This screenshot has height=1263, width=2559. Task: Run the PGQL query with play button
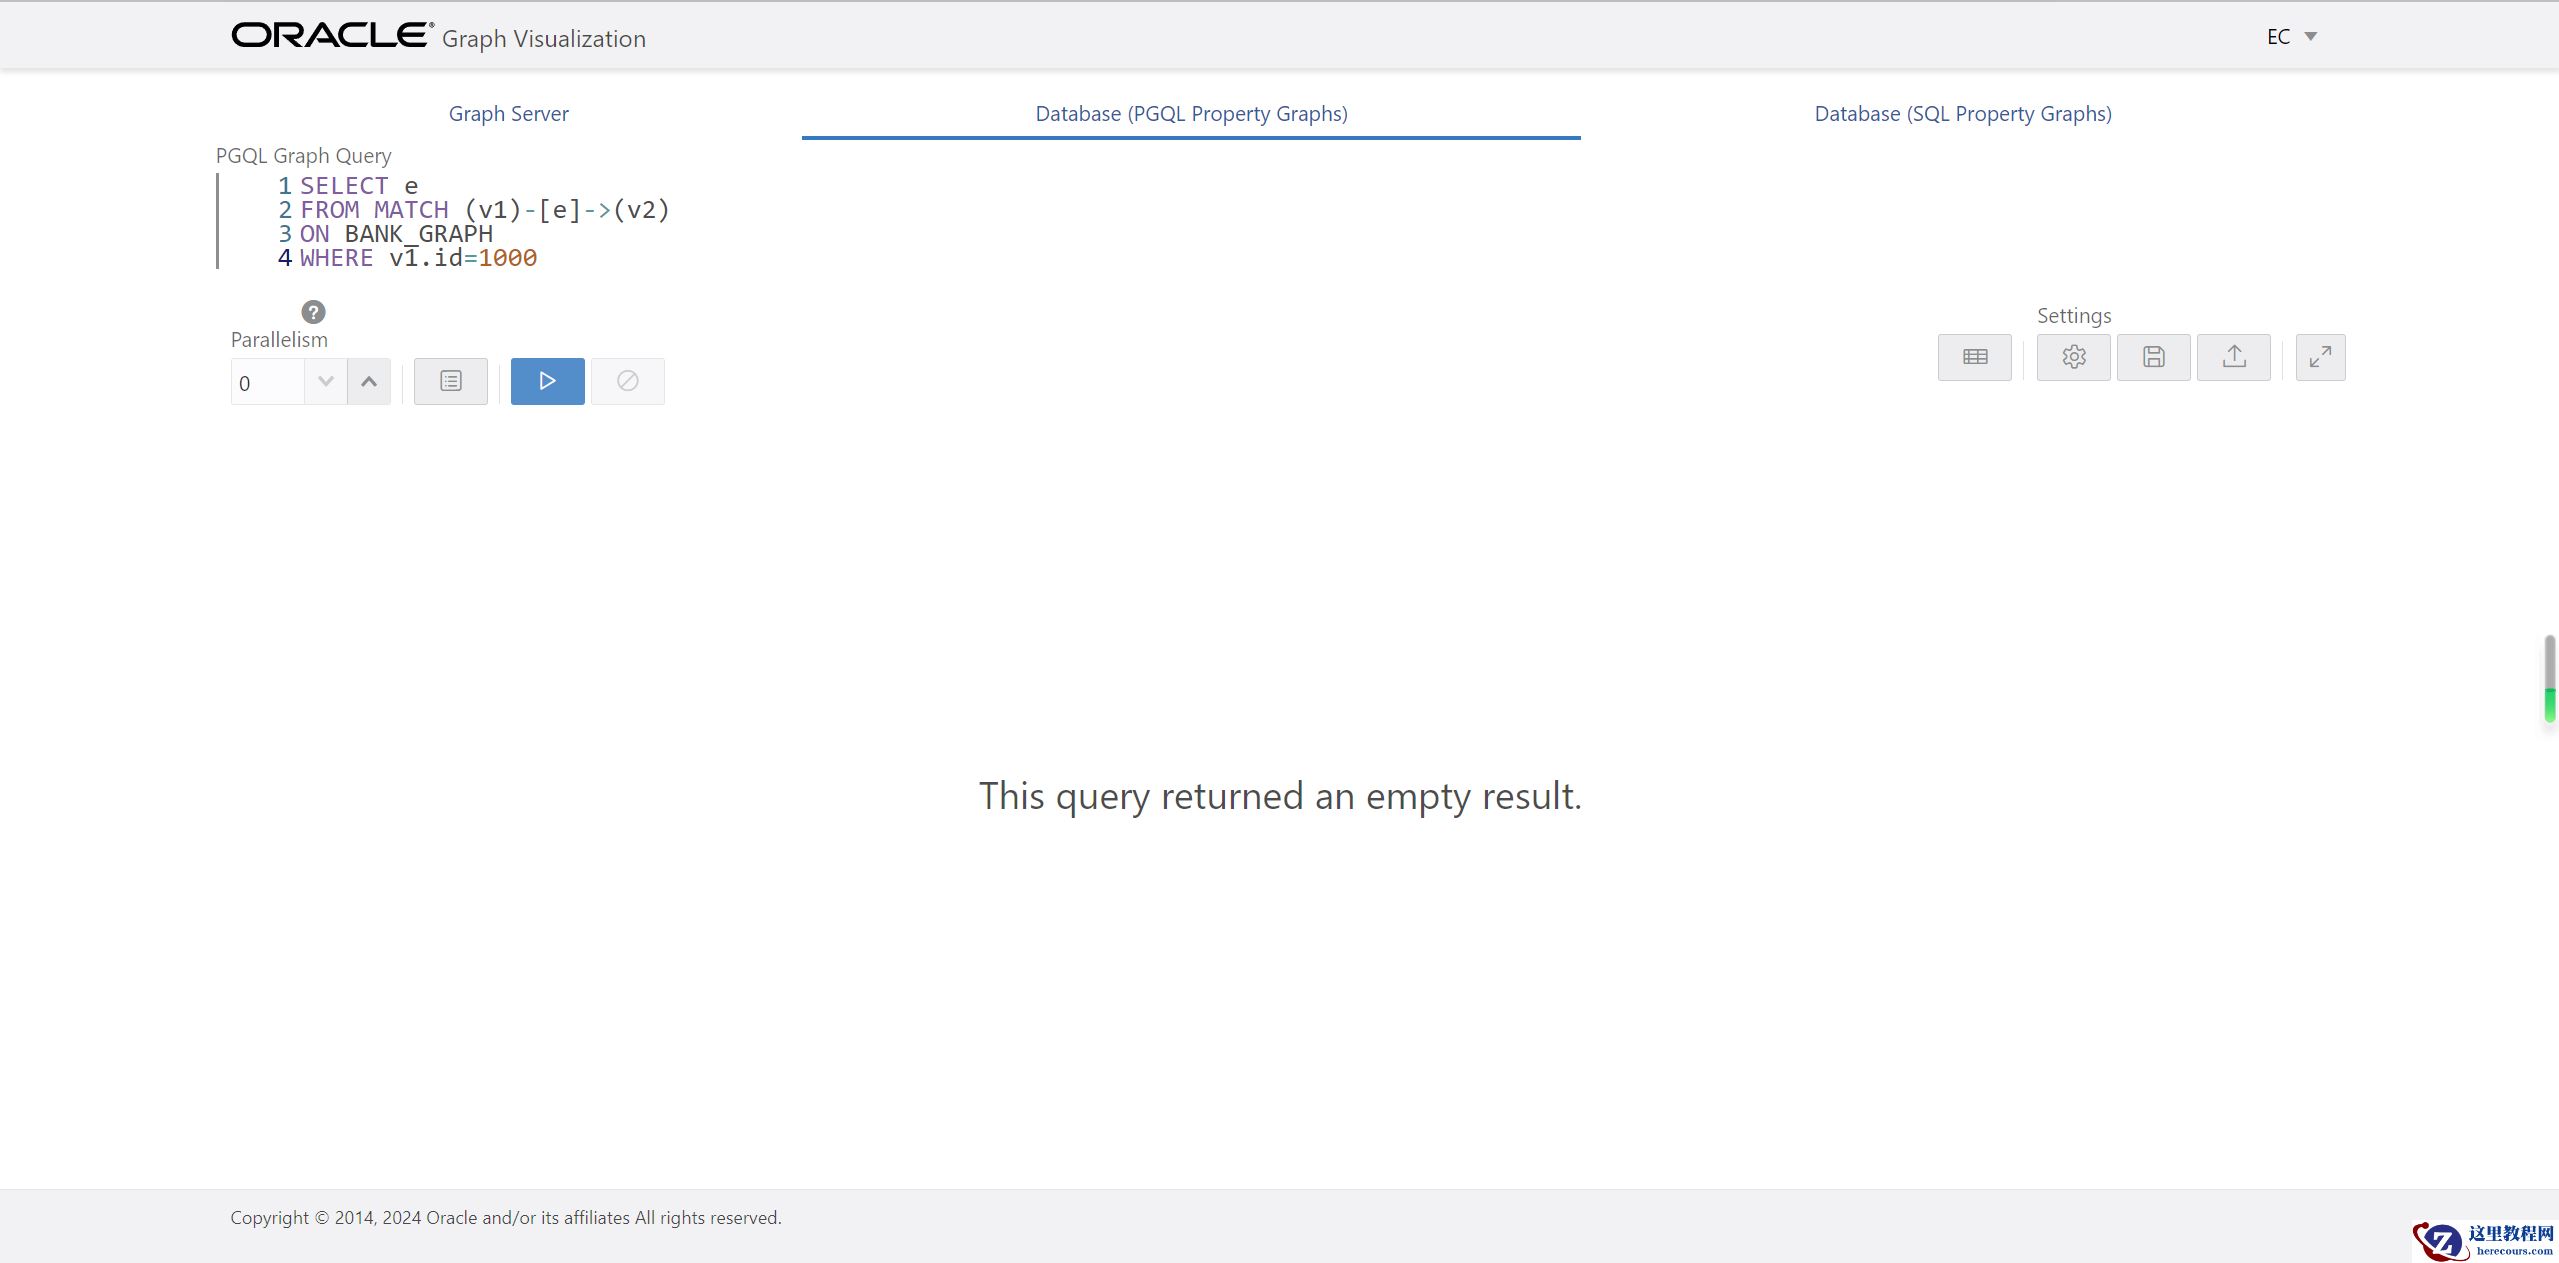click(547, 381)
